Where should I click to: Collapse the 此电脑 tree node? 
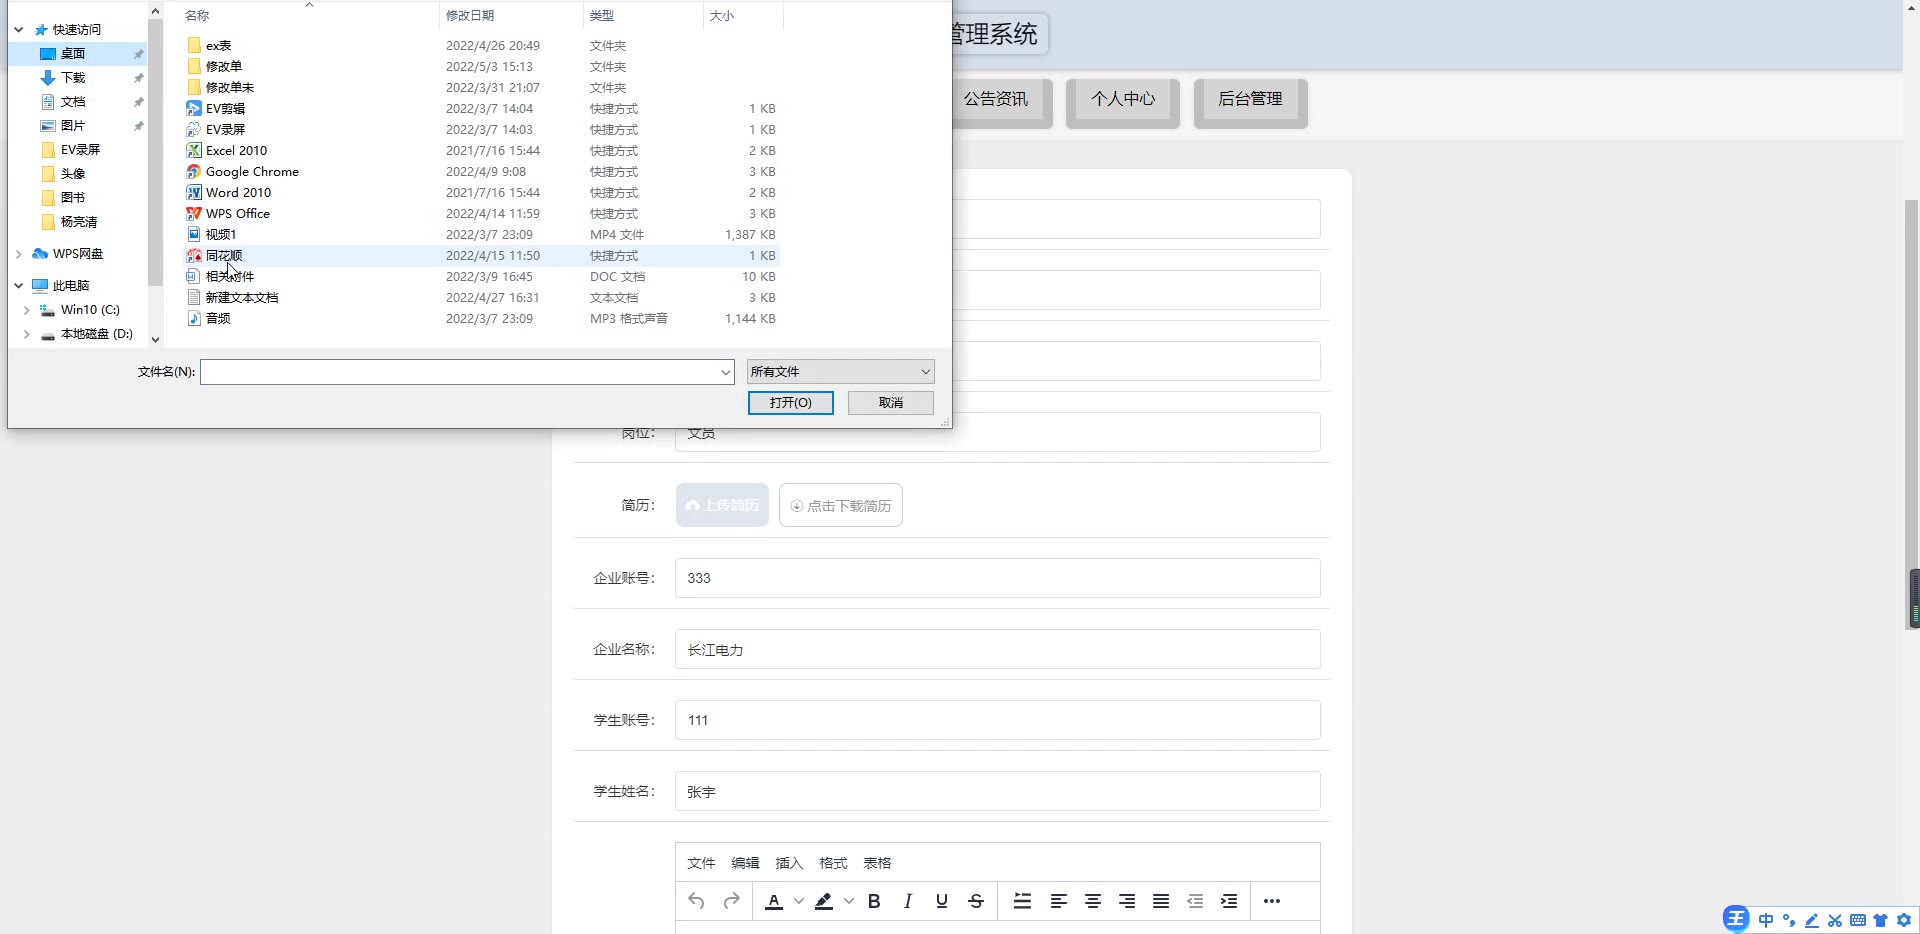coord(19,286)
